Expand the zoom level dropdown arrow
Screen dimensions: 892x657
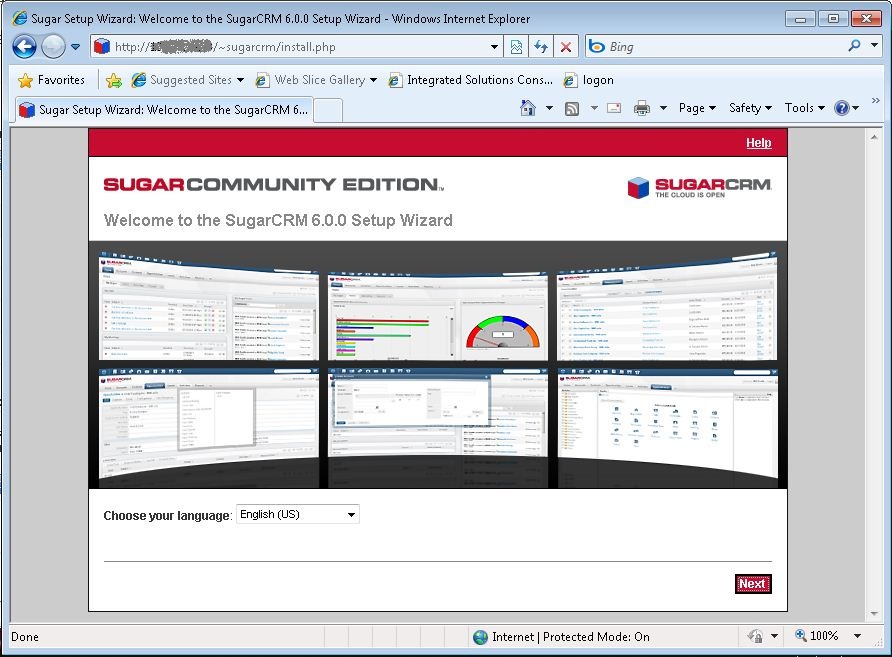coord(857,636)
